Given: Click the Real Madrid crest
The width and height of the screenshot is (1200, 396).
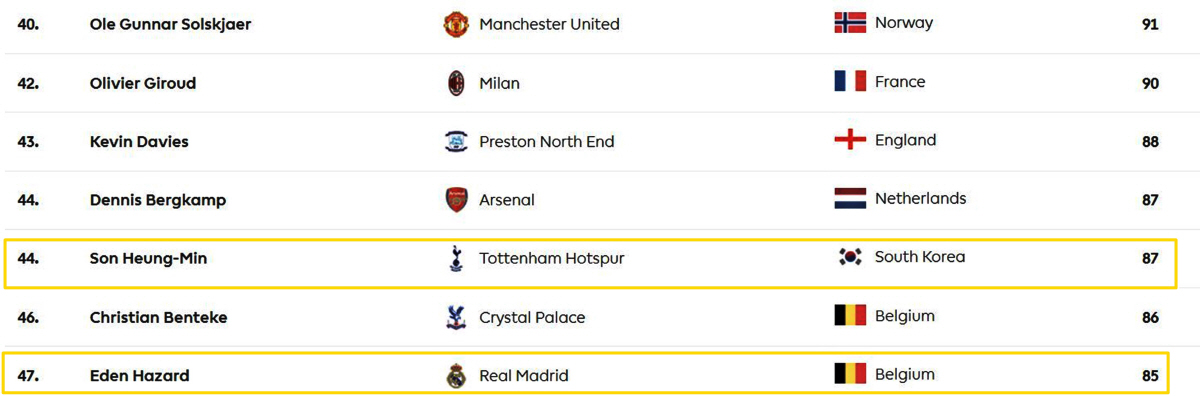Looking at the screenshot, I should pyautogui.click(x=456, y=376).
